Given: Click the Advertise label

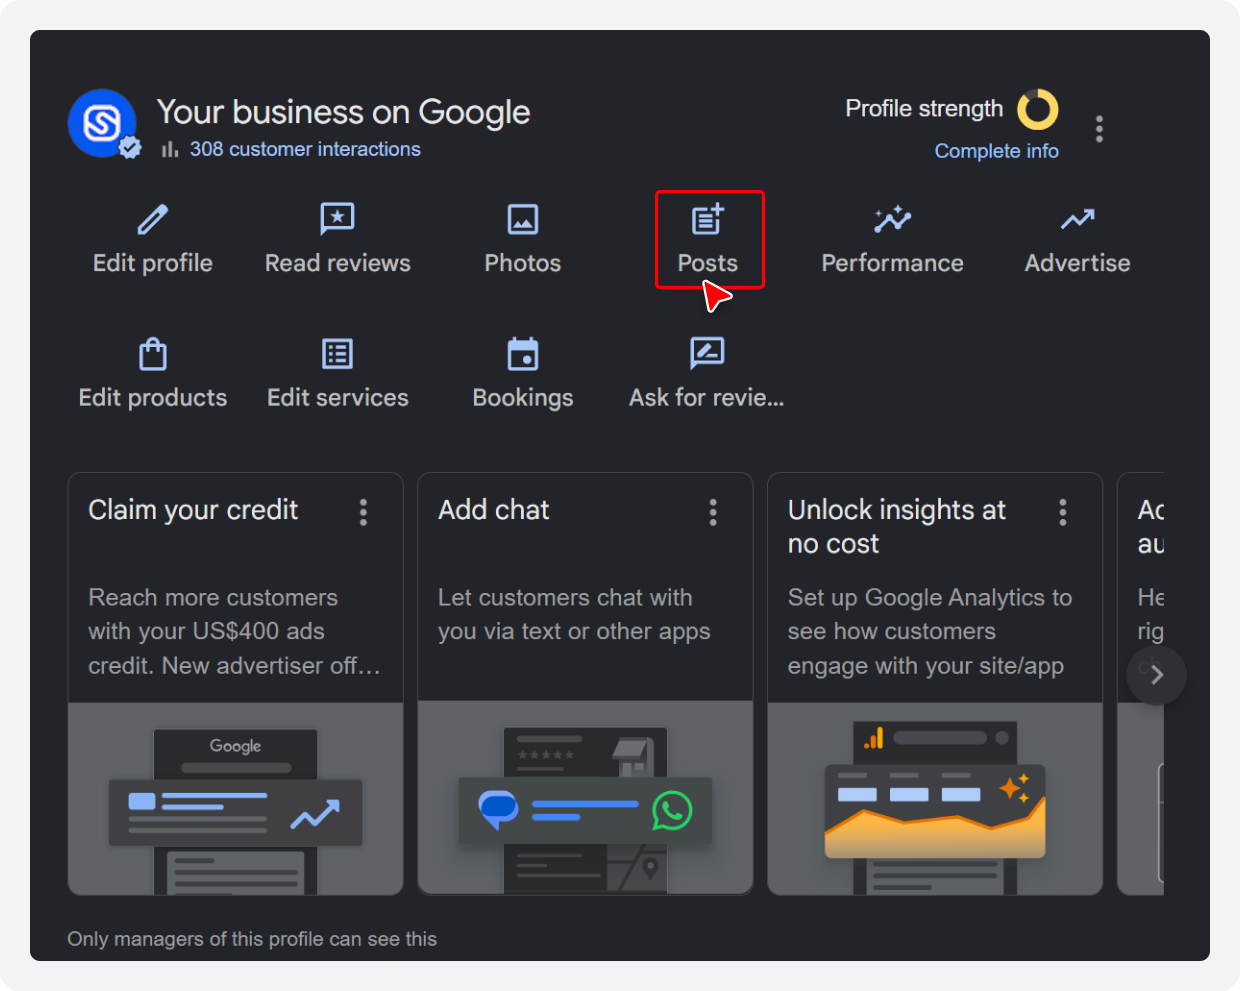Looking at the screenshot, I should coord(1078,263).
